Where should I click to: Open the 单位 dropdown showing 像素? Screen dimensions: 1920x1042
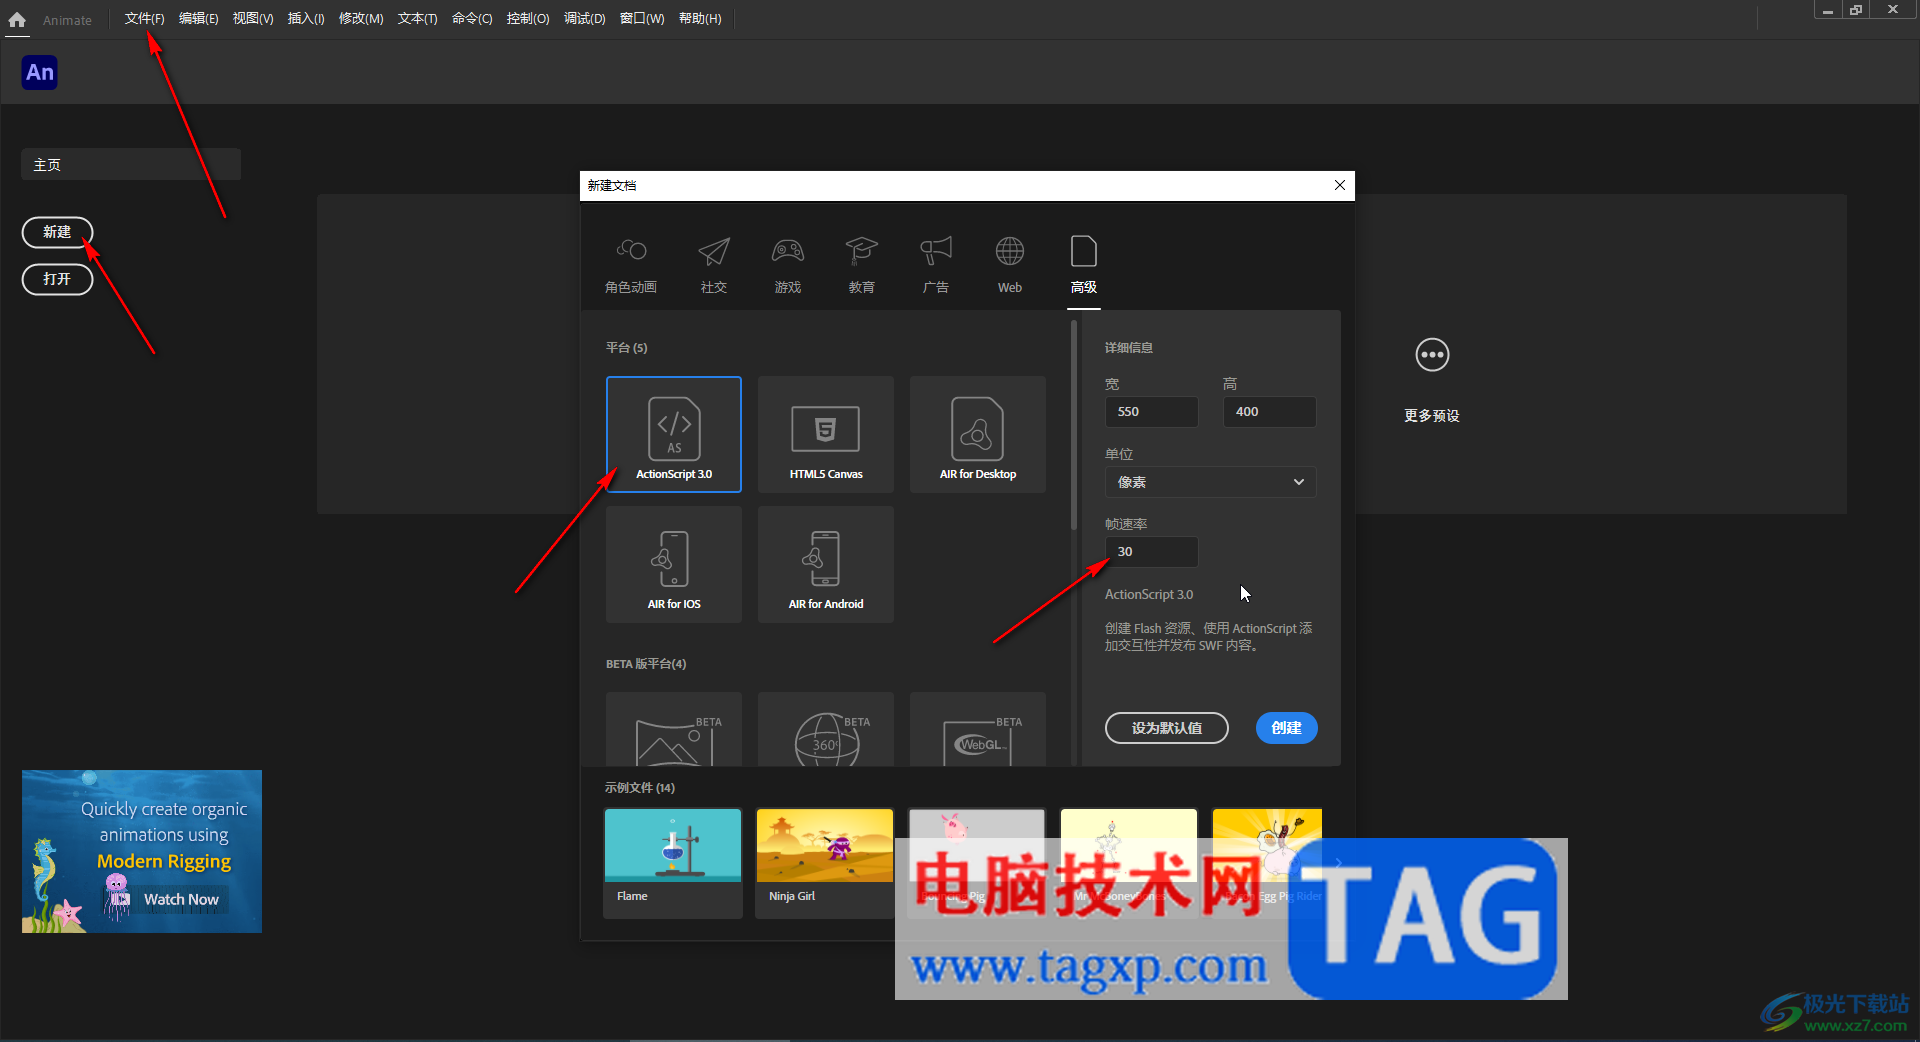tap(1210, 482)
